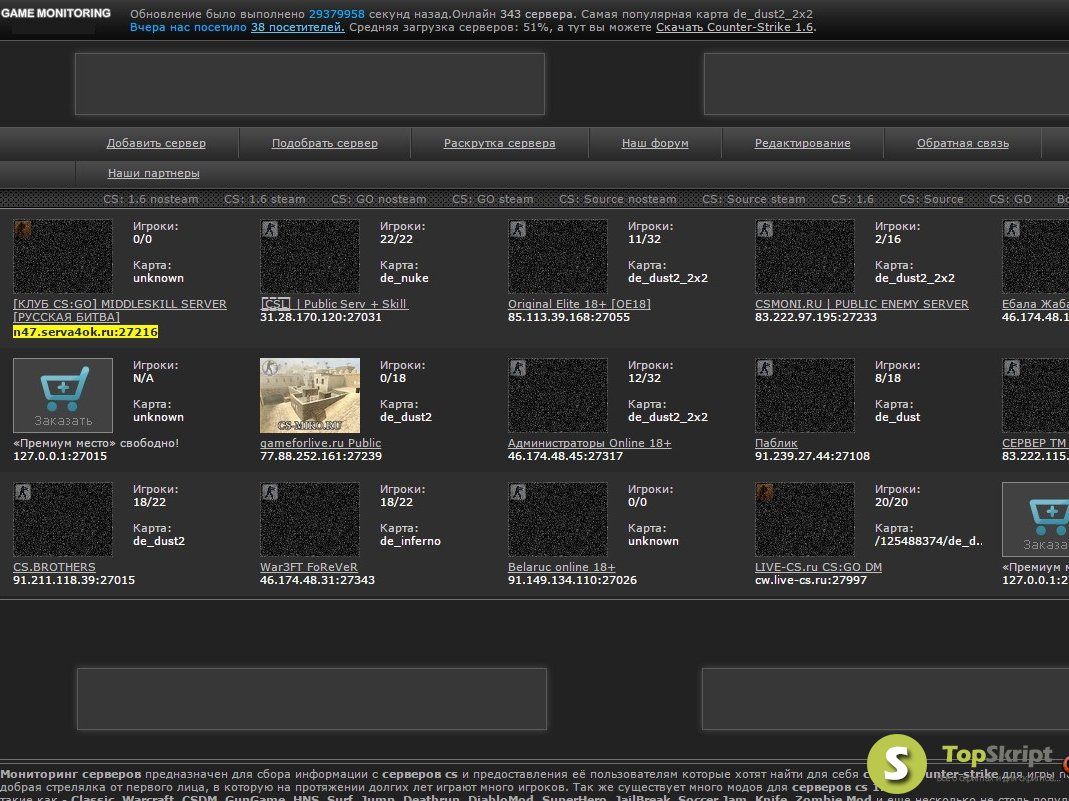Click the address cw.live-cs.ru:27997
The width and height of the screenshot is (1069, 801).
(x=811, y=580)
